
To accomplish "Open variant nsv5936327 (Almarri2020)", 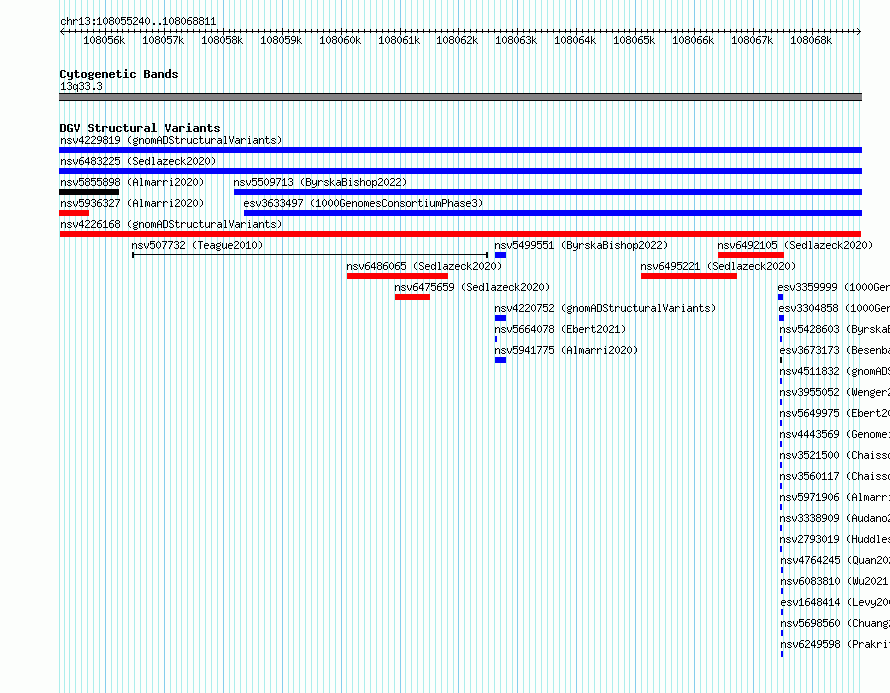I will 132,203.
